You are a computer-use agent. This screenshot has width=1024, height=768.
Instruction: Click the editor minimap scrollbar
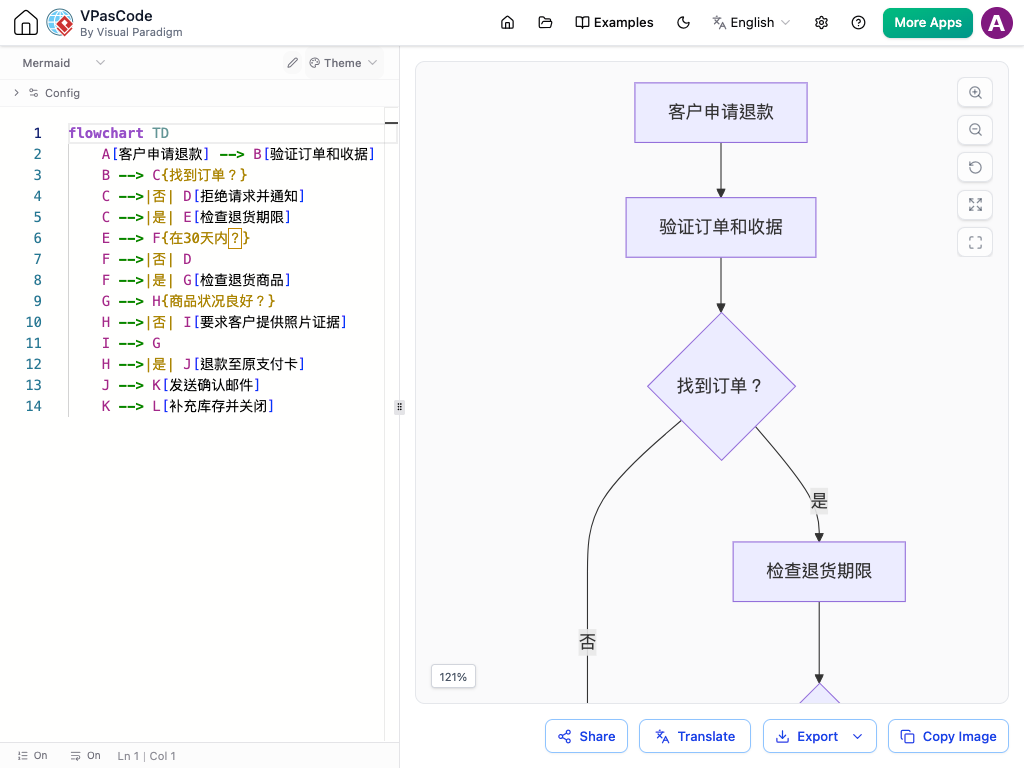pos(391,424)
